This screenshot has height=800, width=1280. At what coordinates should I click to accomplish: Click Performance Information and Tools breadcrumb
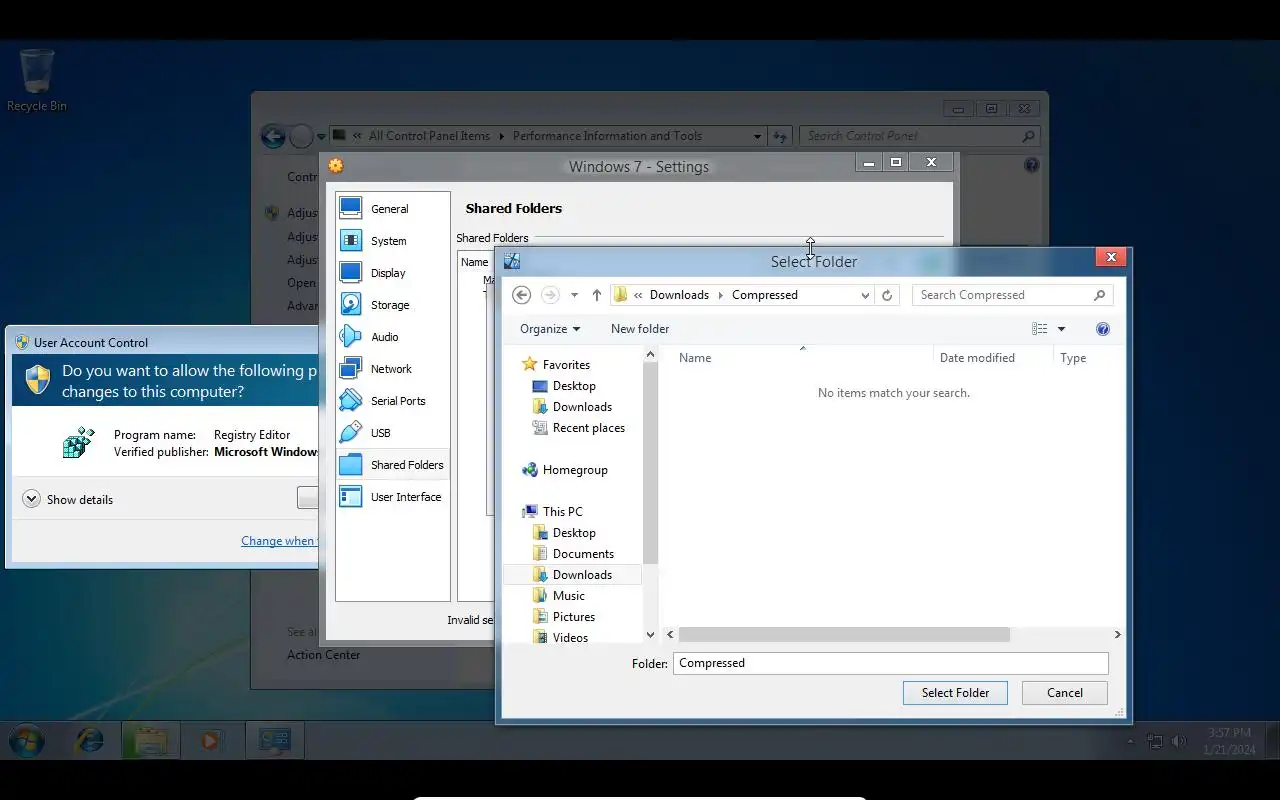coord(607,137)
